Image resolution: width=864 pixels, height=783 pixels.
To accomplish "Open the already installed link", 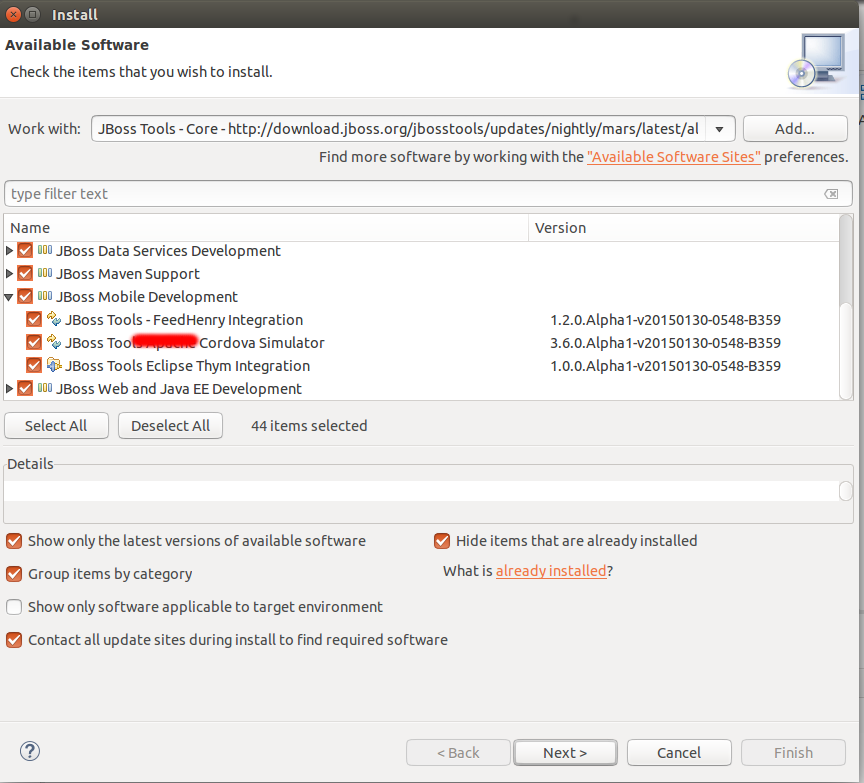I will [x=551, y=571].
